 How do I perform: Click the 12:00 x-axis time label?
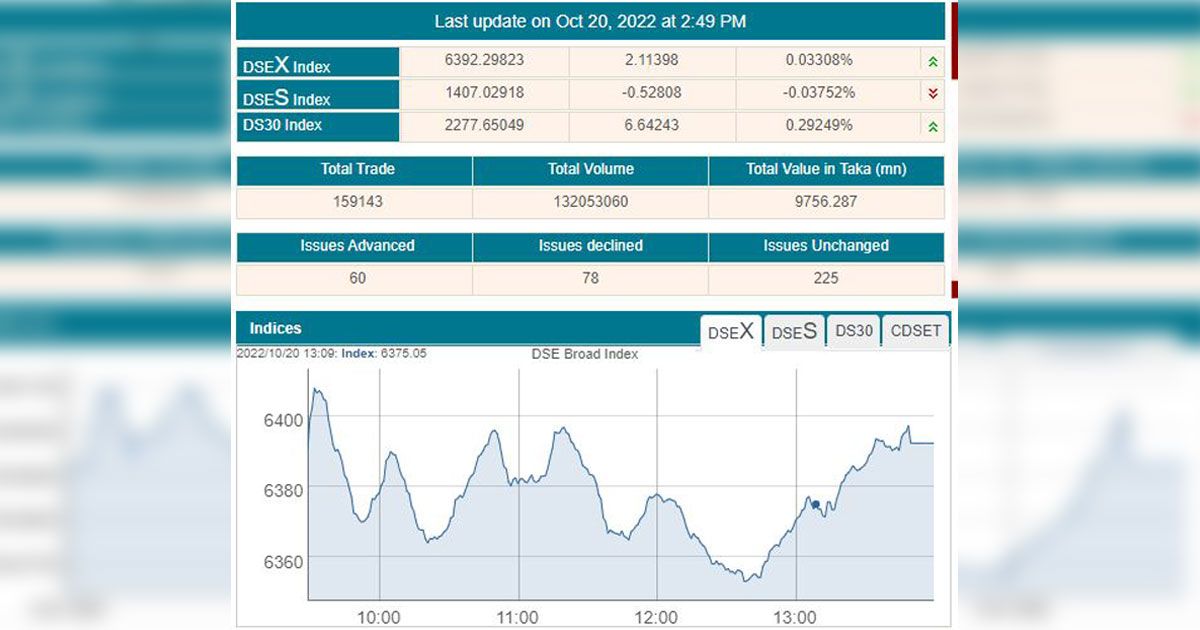coord(657,617)
